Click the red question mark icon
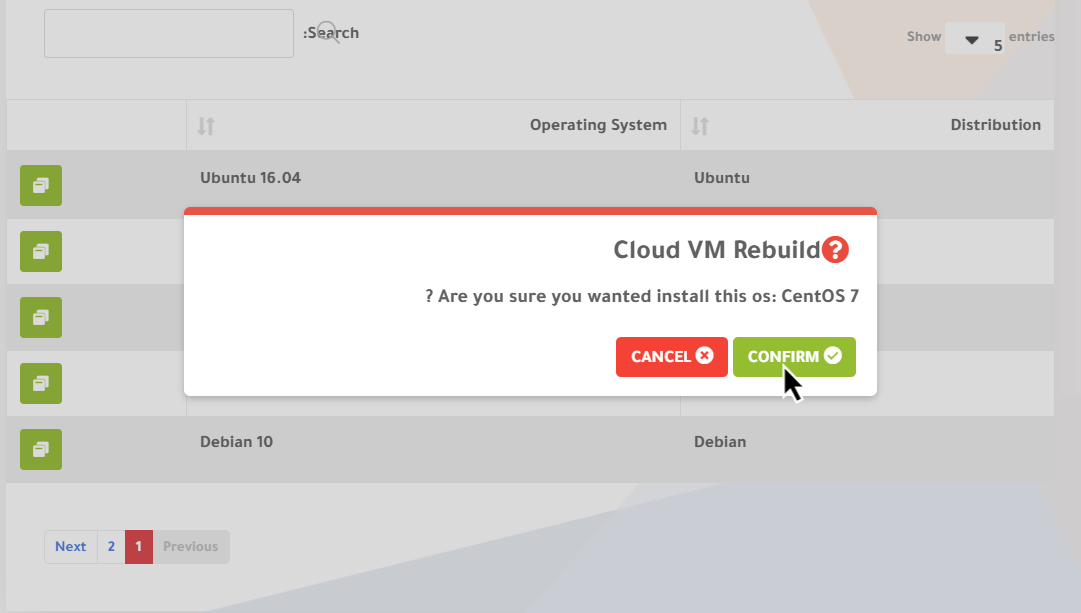This screenshot has height=613, width=1081. (x=835, y=250)
